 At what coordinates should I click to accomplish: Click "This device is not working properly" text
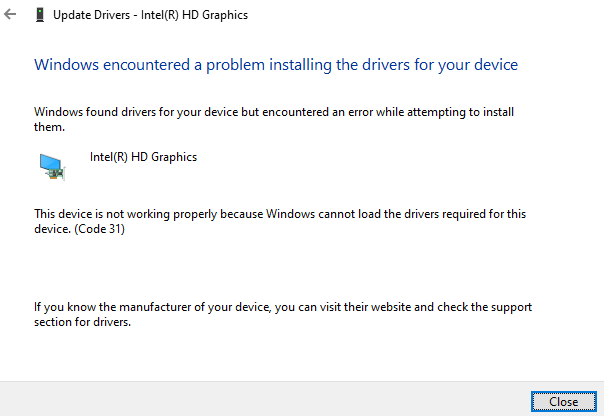click(x=128, y=214)
